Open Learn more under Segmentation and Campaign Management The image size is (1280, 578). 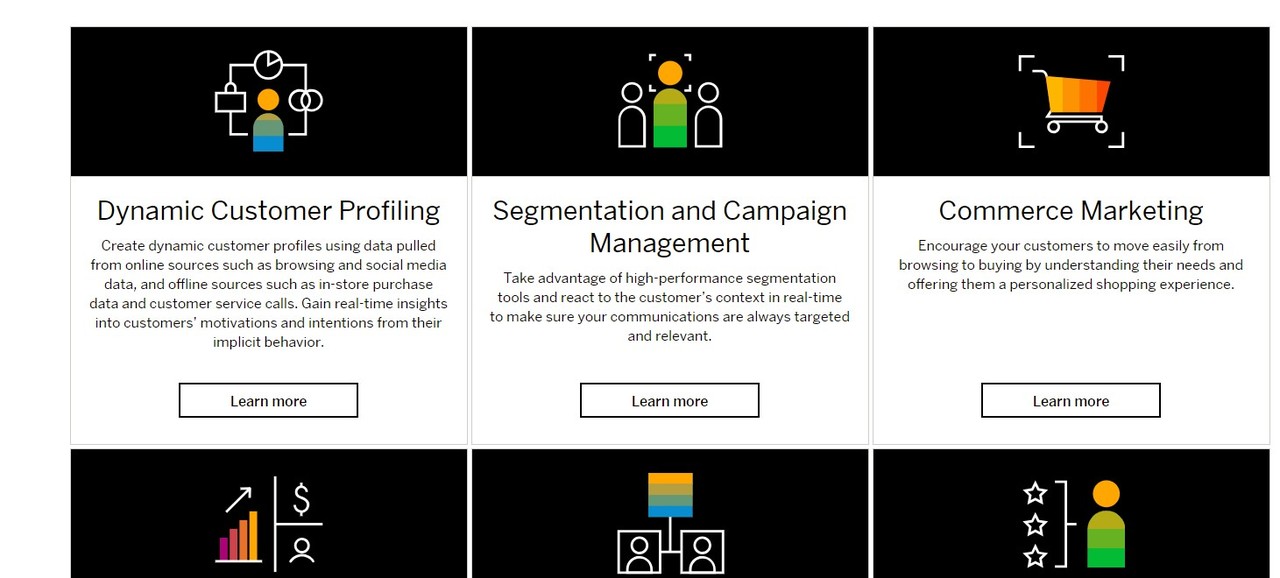point(669,401)
